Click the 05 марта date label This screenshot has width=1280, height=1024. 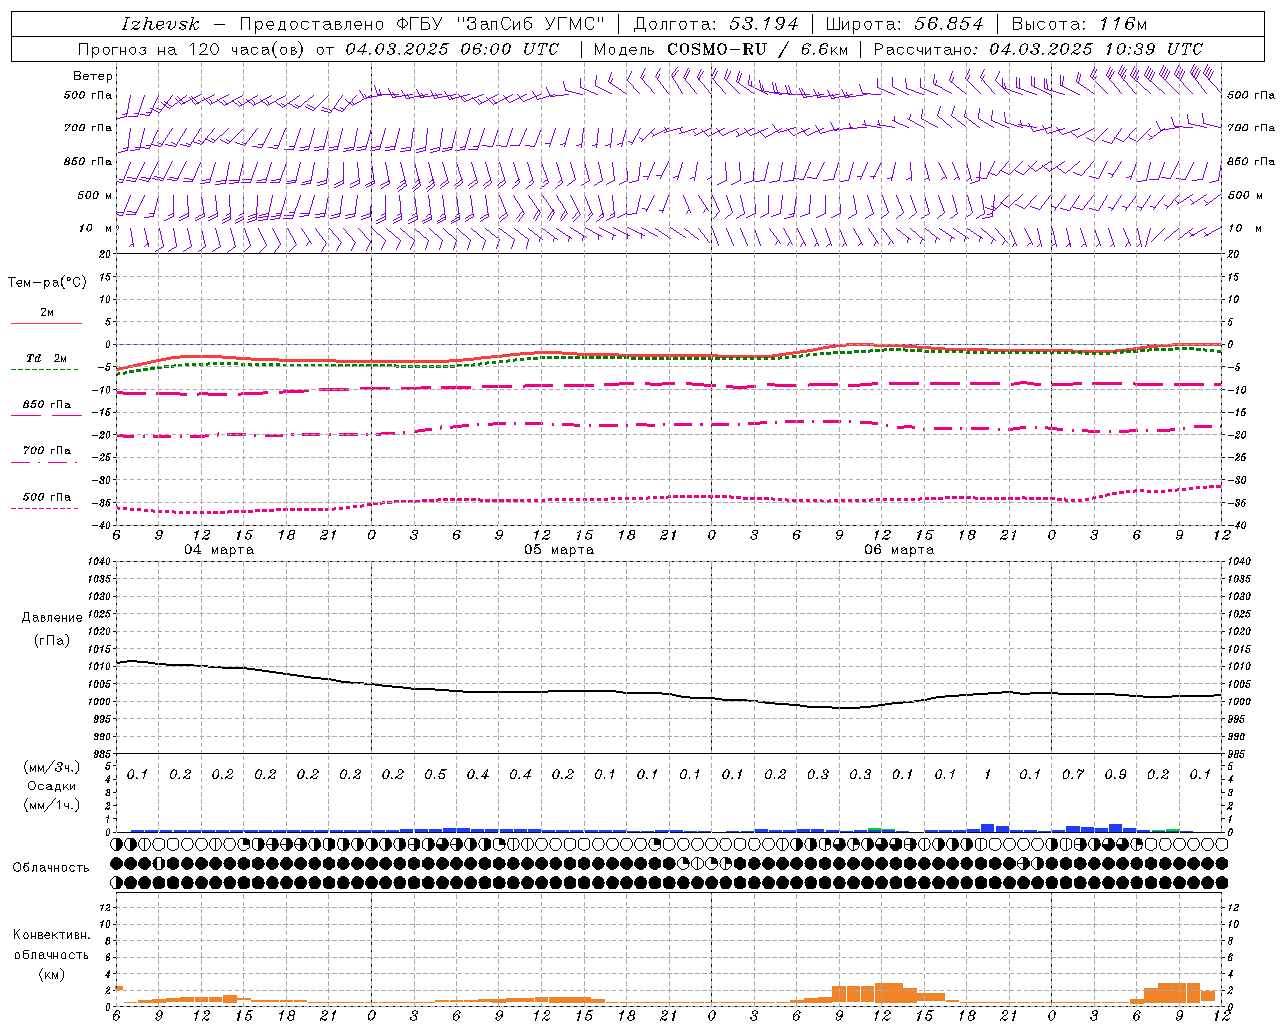pyautogui.click(x=559, y=550)
